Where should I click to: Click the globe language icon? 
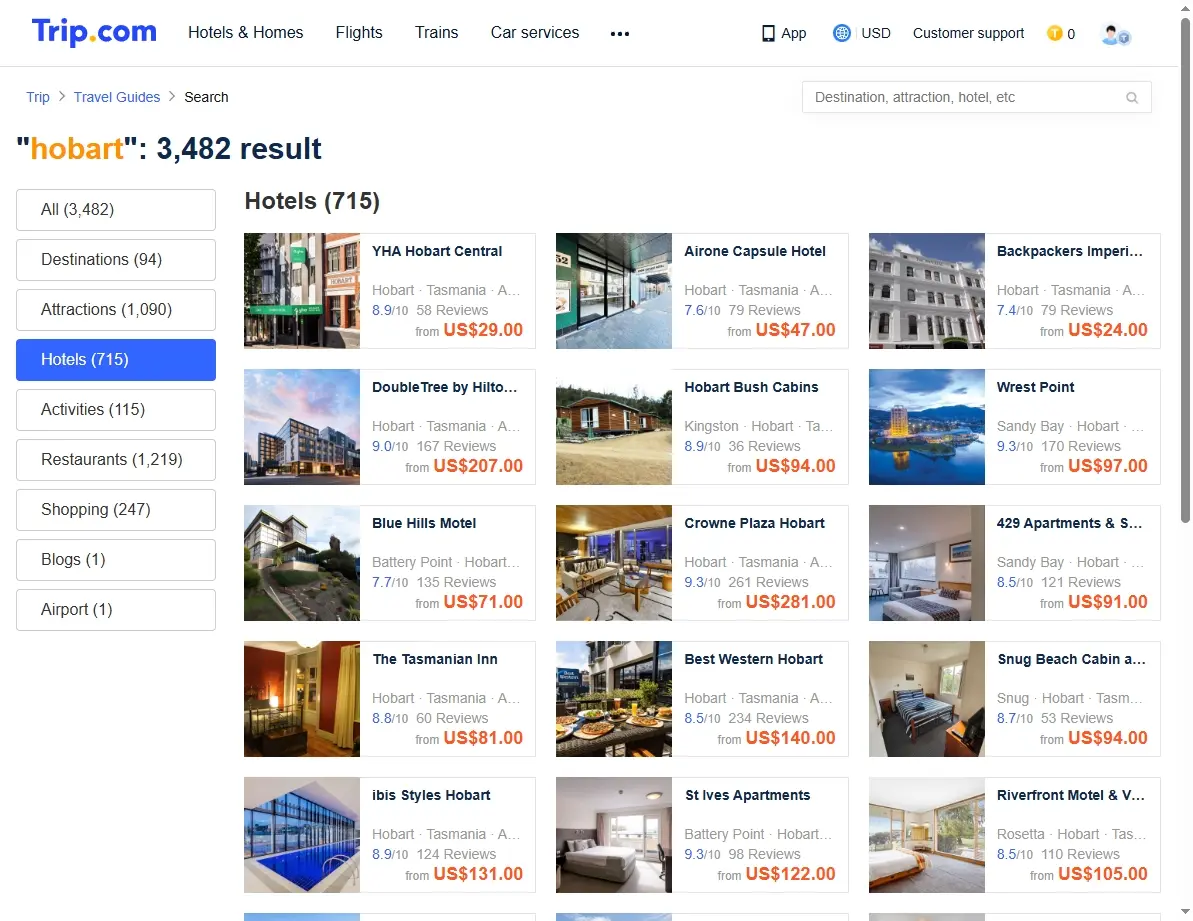click(841, 33)
